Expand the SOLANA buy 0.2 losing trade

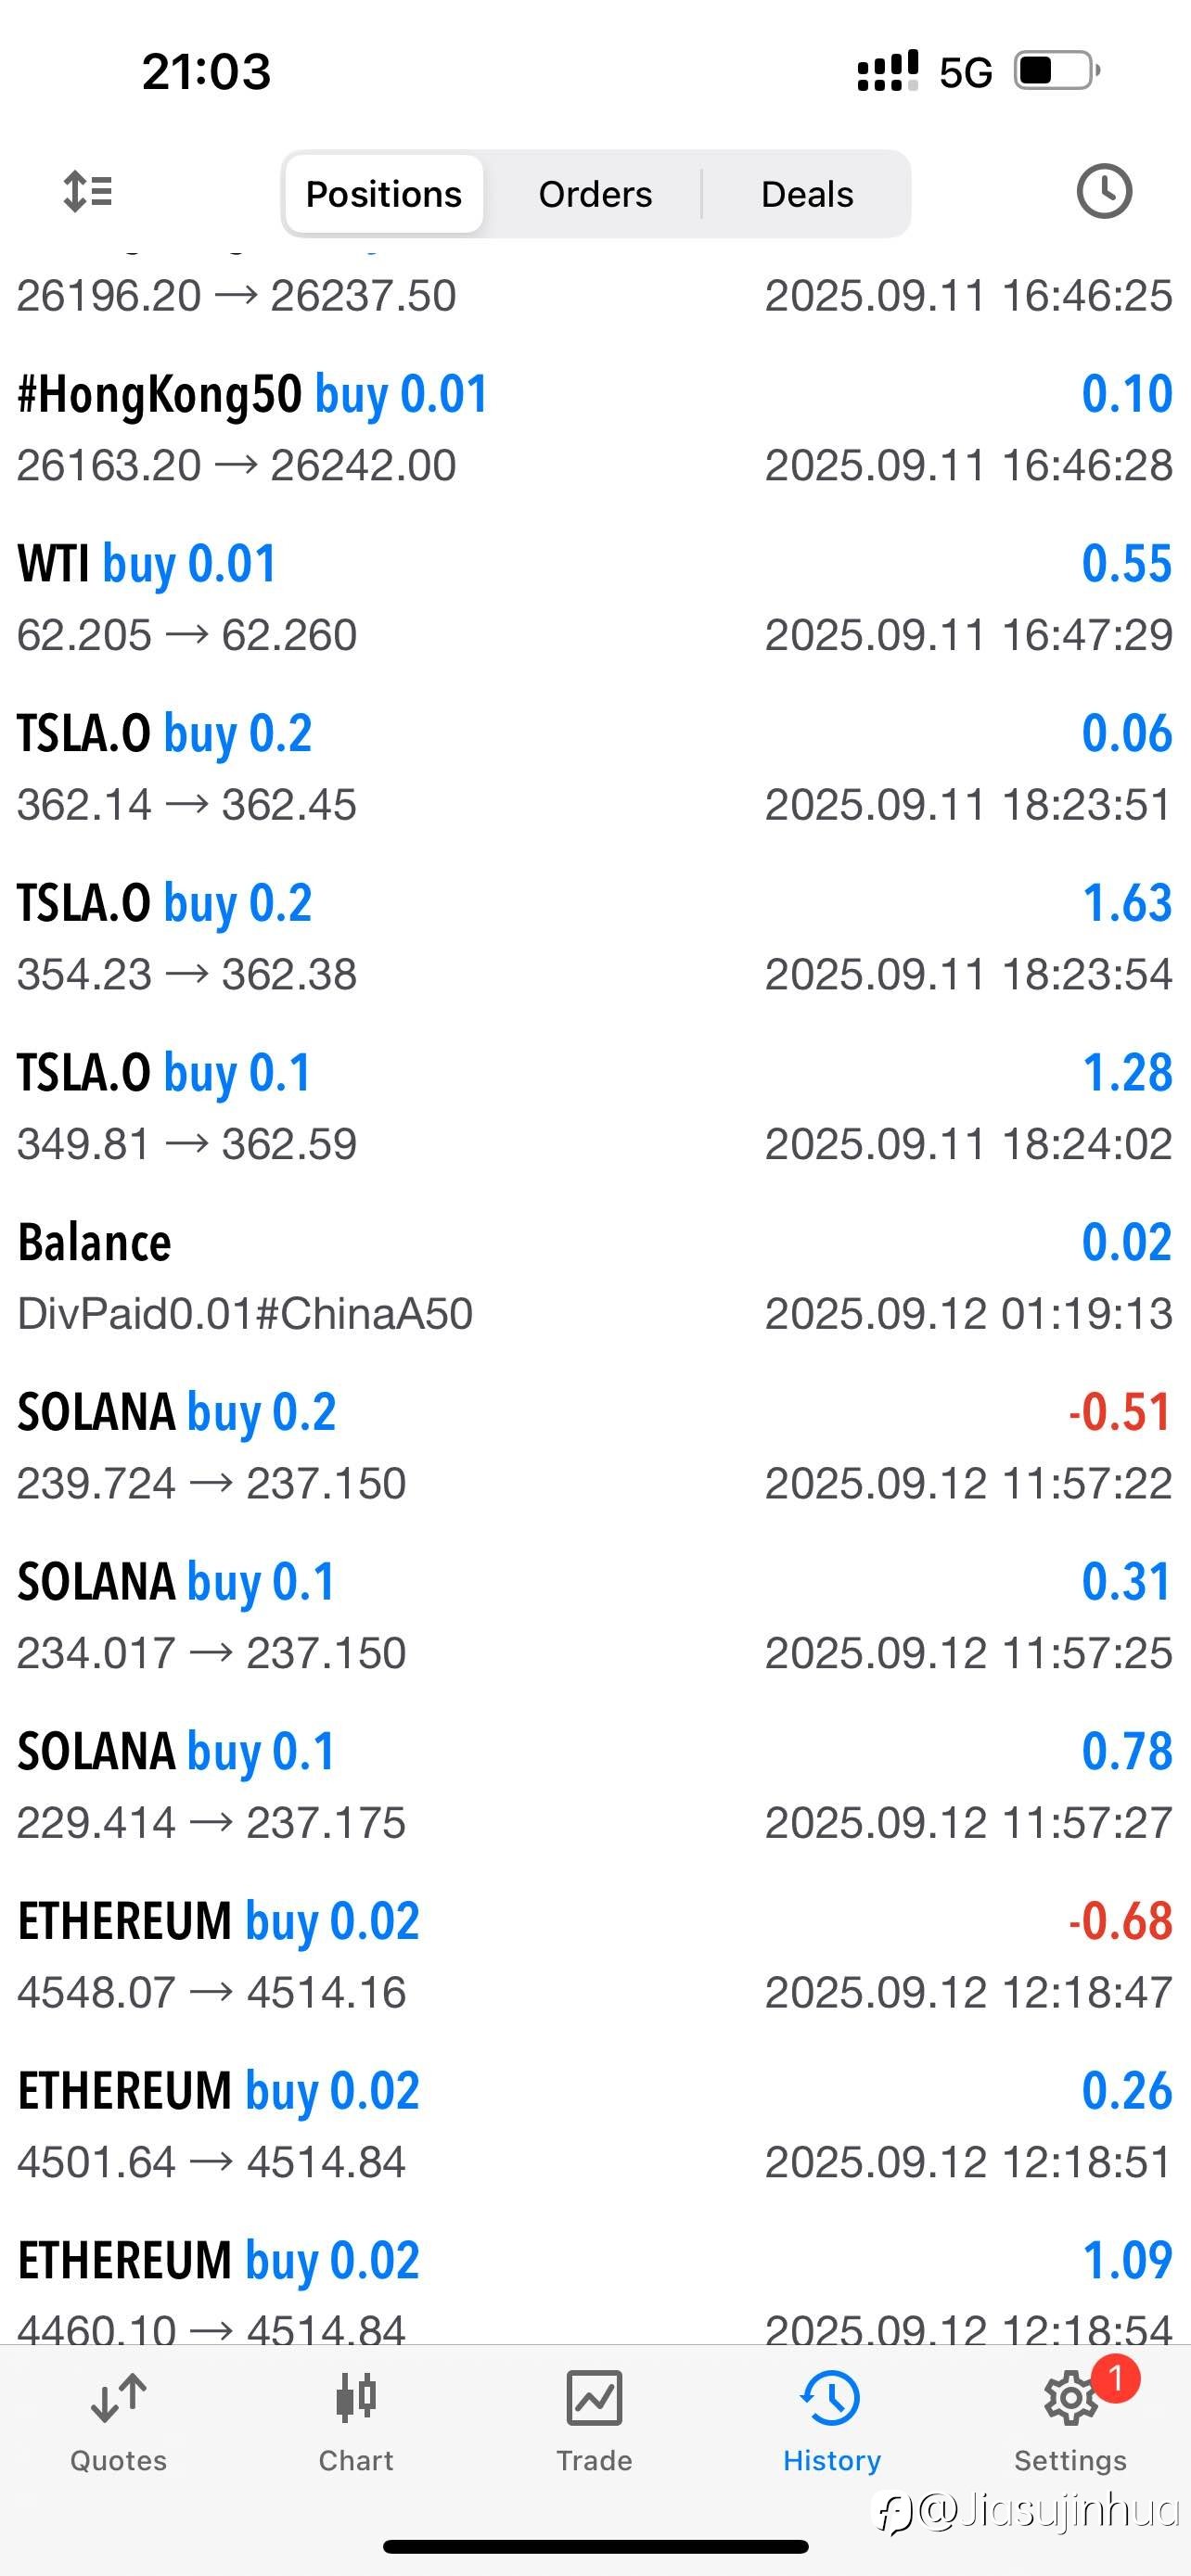(x=595, y=1446)
